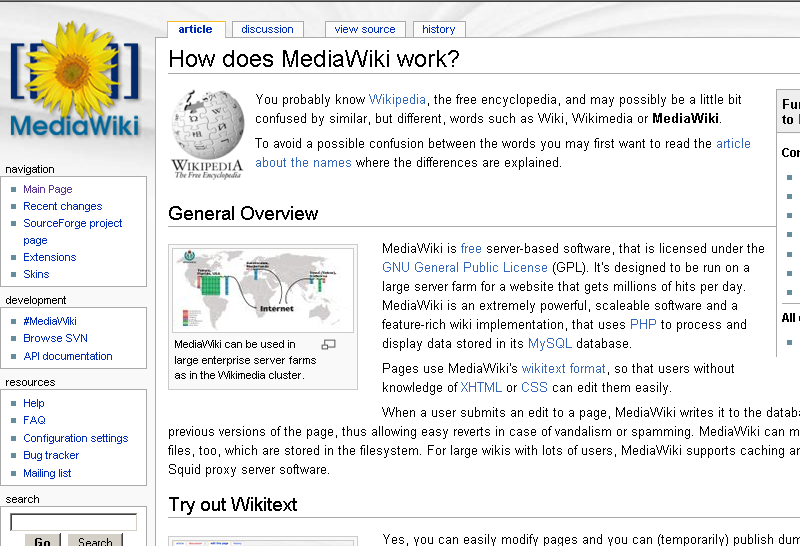Open the Wikimedia server farm map thumbnail
The width and height of the screenshot is (800, 546).
coord(263,290)
